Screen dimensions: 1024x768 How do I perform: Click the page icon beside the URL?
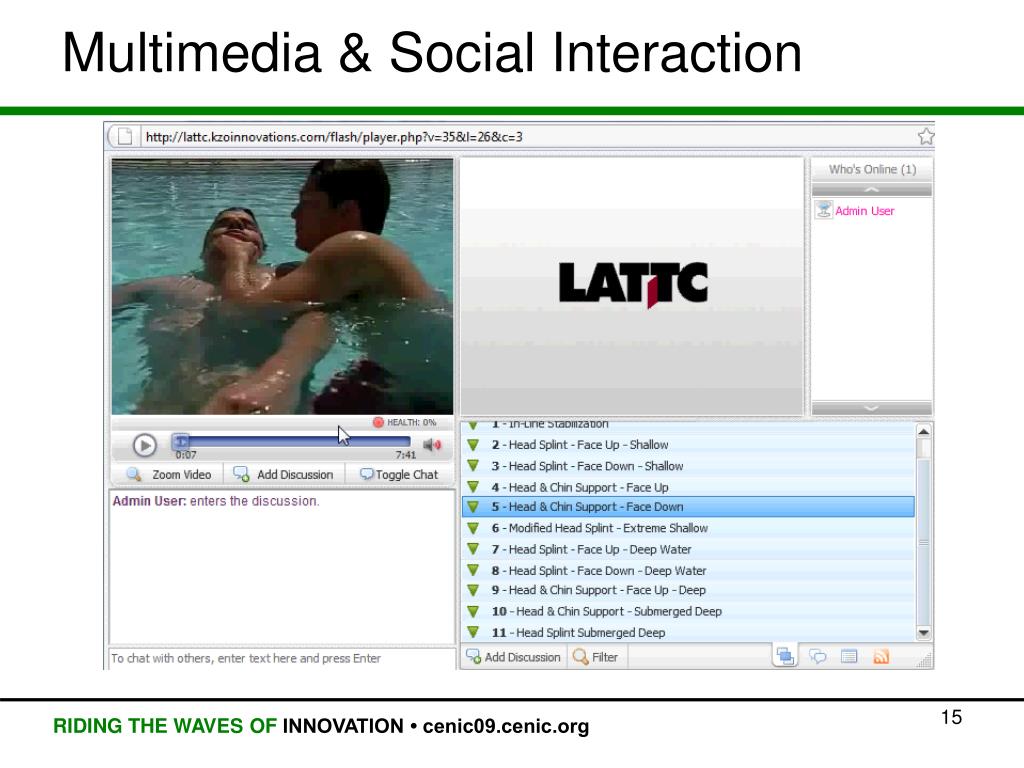click(x=124, y=136)
